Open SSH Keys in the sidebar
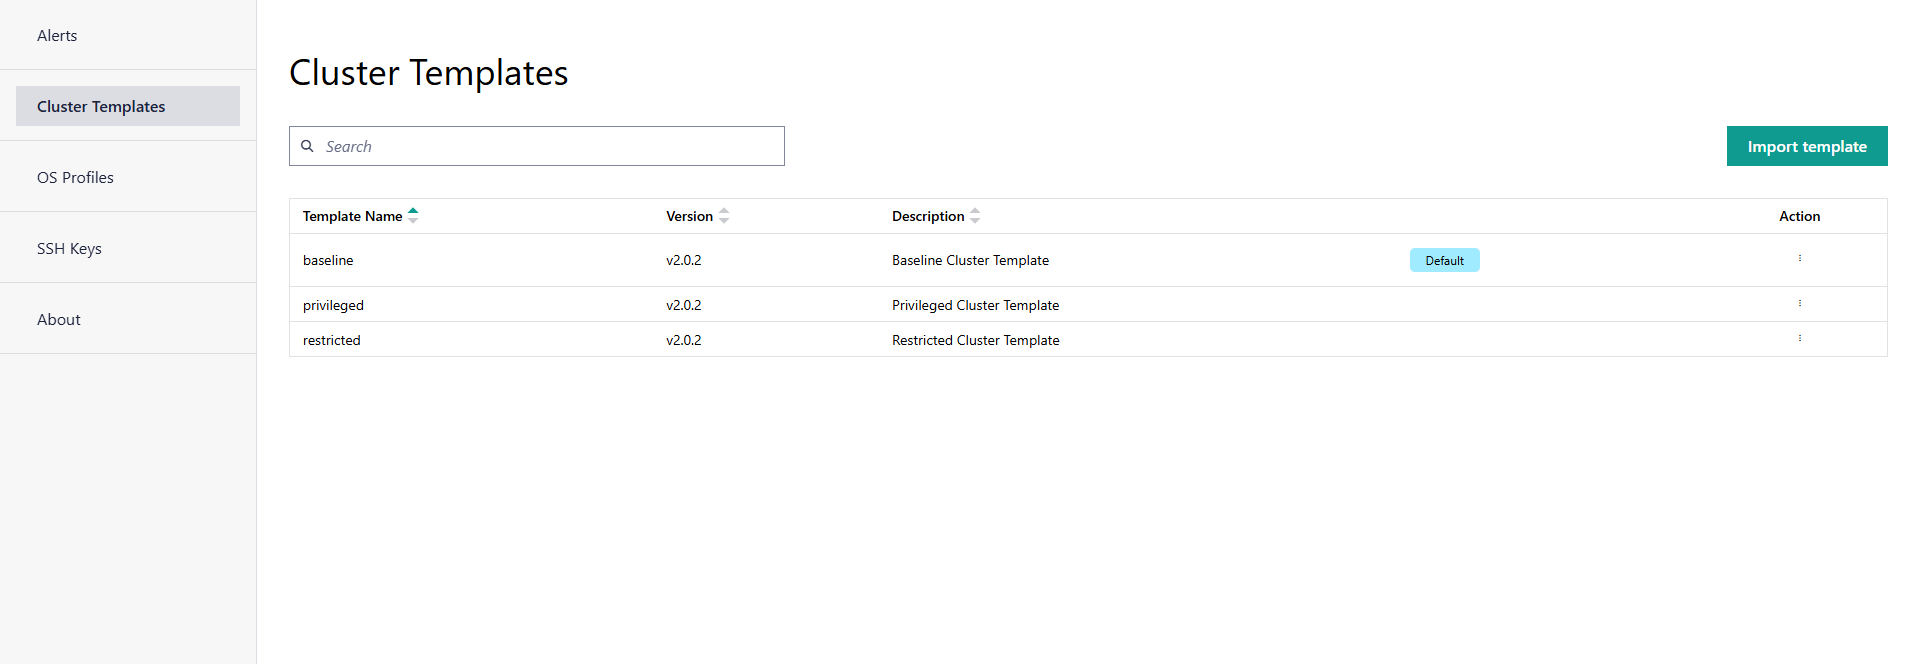Viewport: 1912px width, 664px height. (128, 248)
